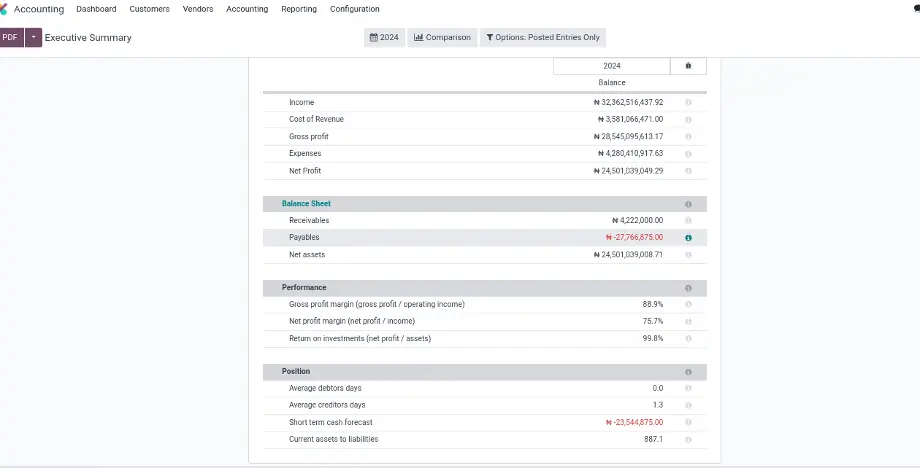920x468 pixels.
Task: Click the Cost of Revenue row label
Action: [316, 119]
